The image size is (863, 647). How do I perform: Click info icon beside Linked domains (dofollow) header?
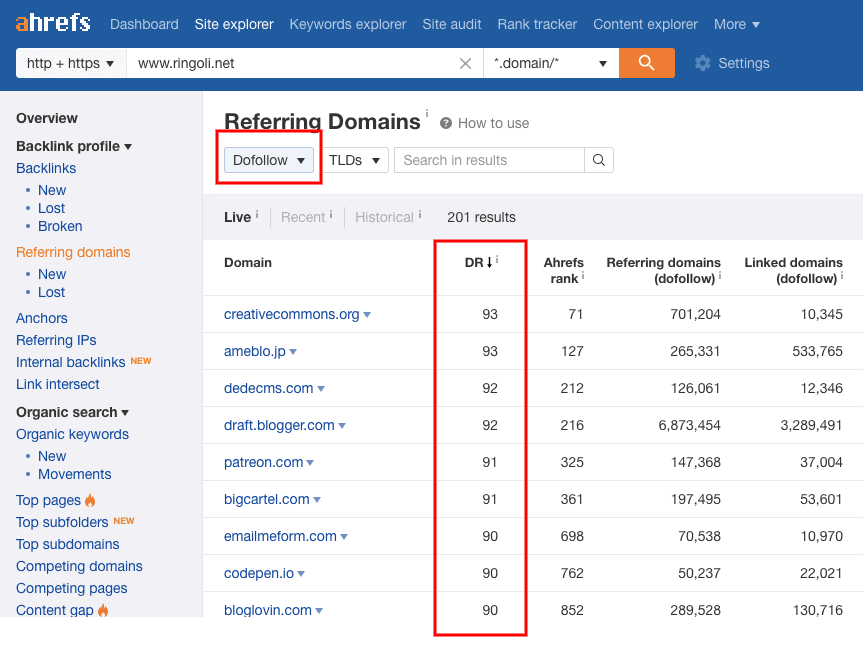[x=842, y=275]
